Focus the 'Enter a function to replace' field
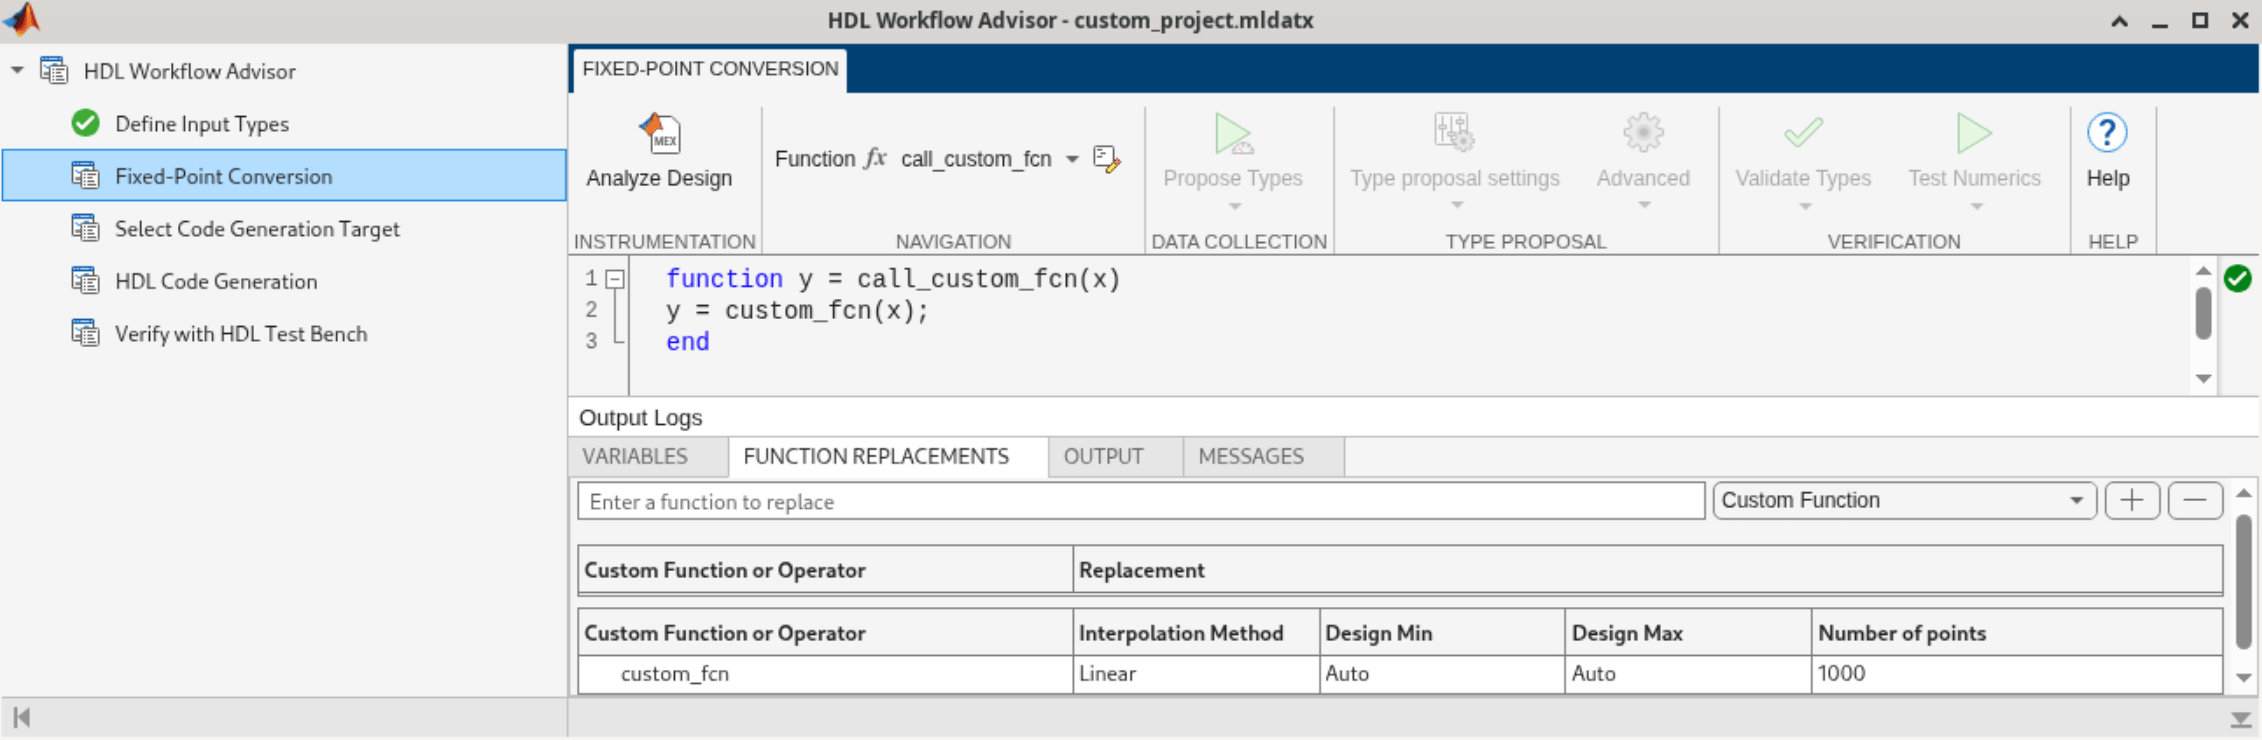The image size is (2262, 740). tap(1141, 501)
